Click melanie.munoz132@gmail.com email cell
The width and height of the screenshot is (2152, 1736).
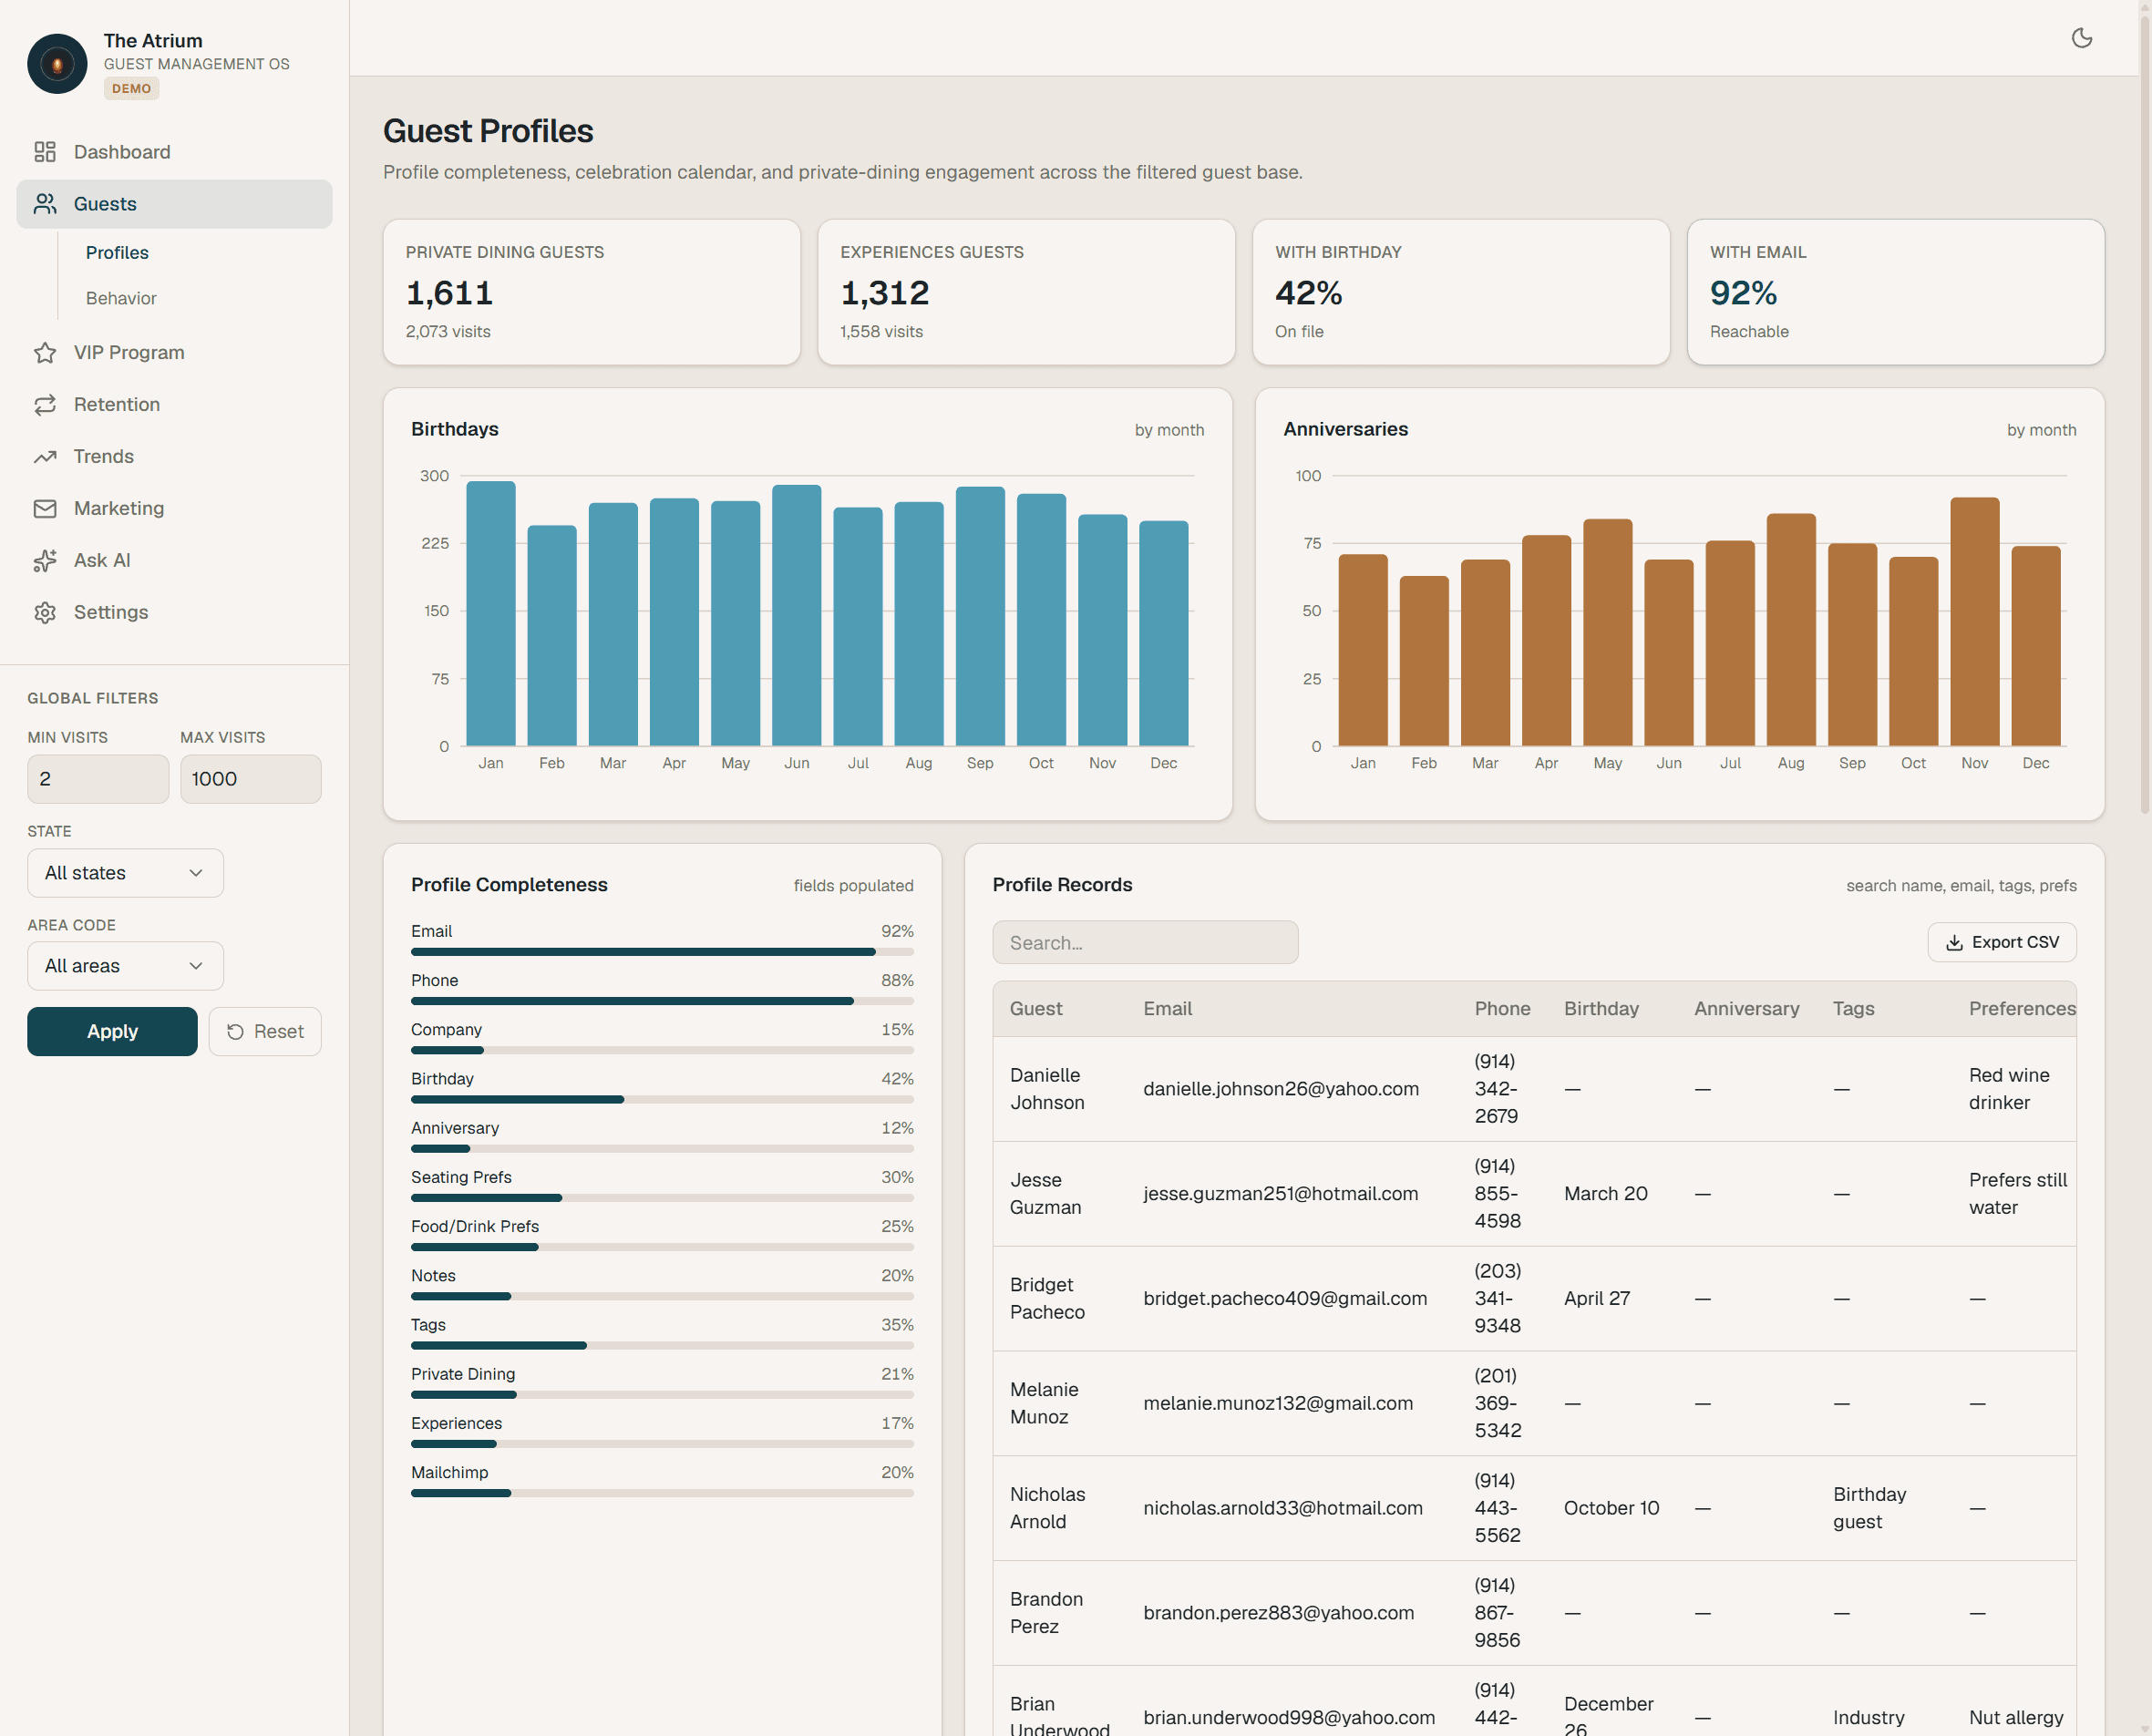point(1278,1404)
